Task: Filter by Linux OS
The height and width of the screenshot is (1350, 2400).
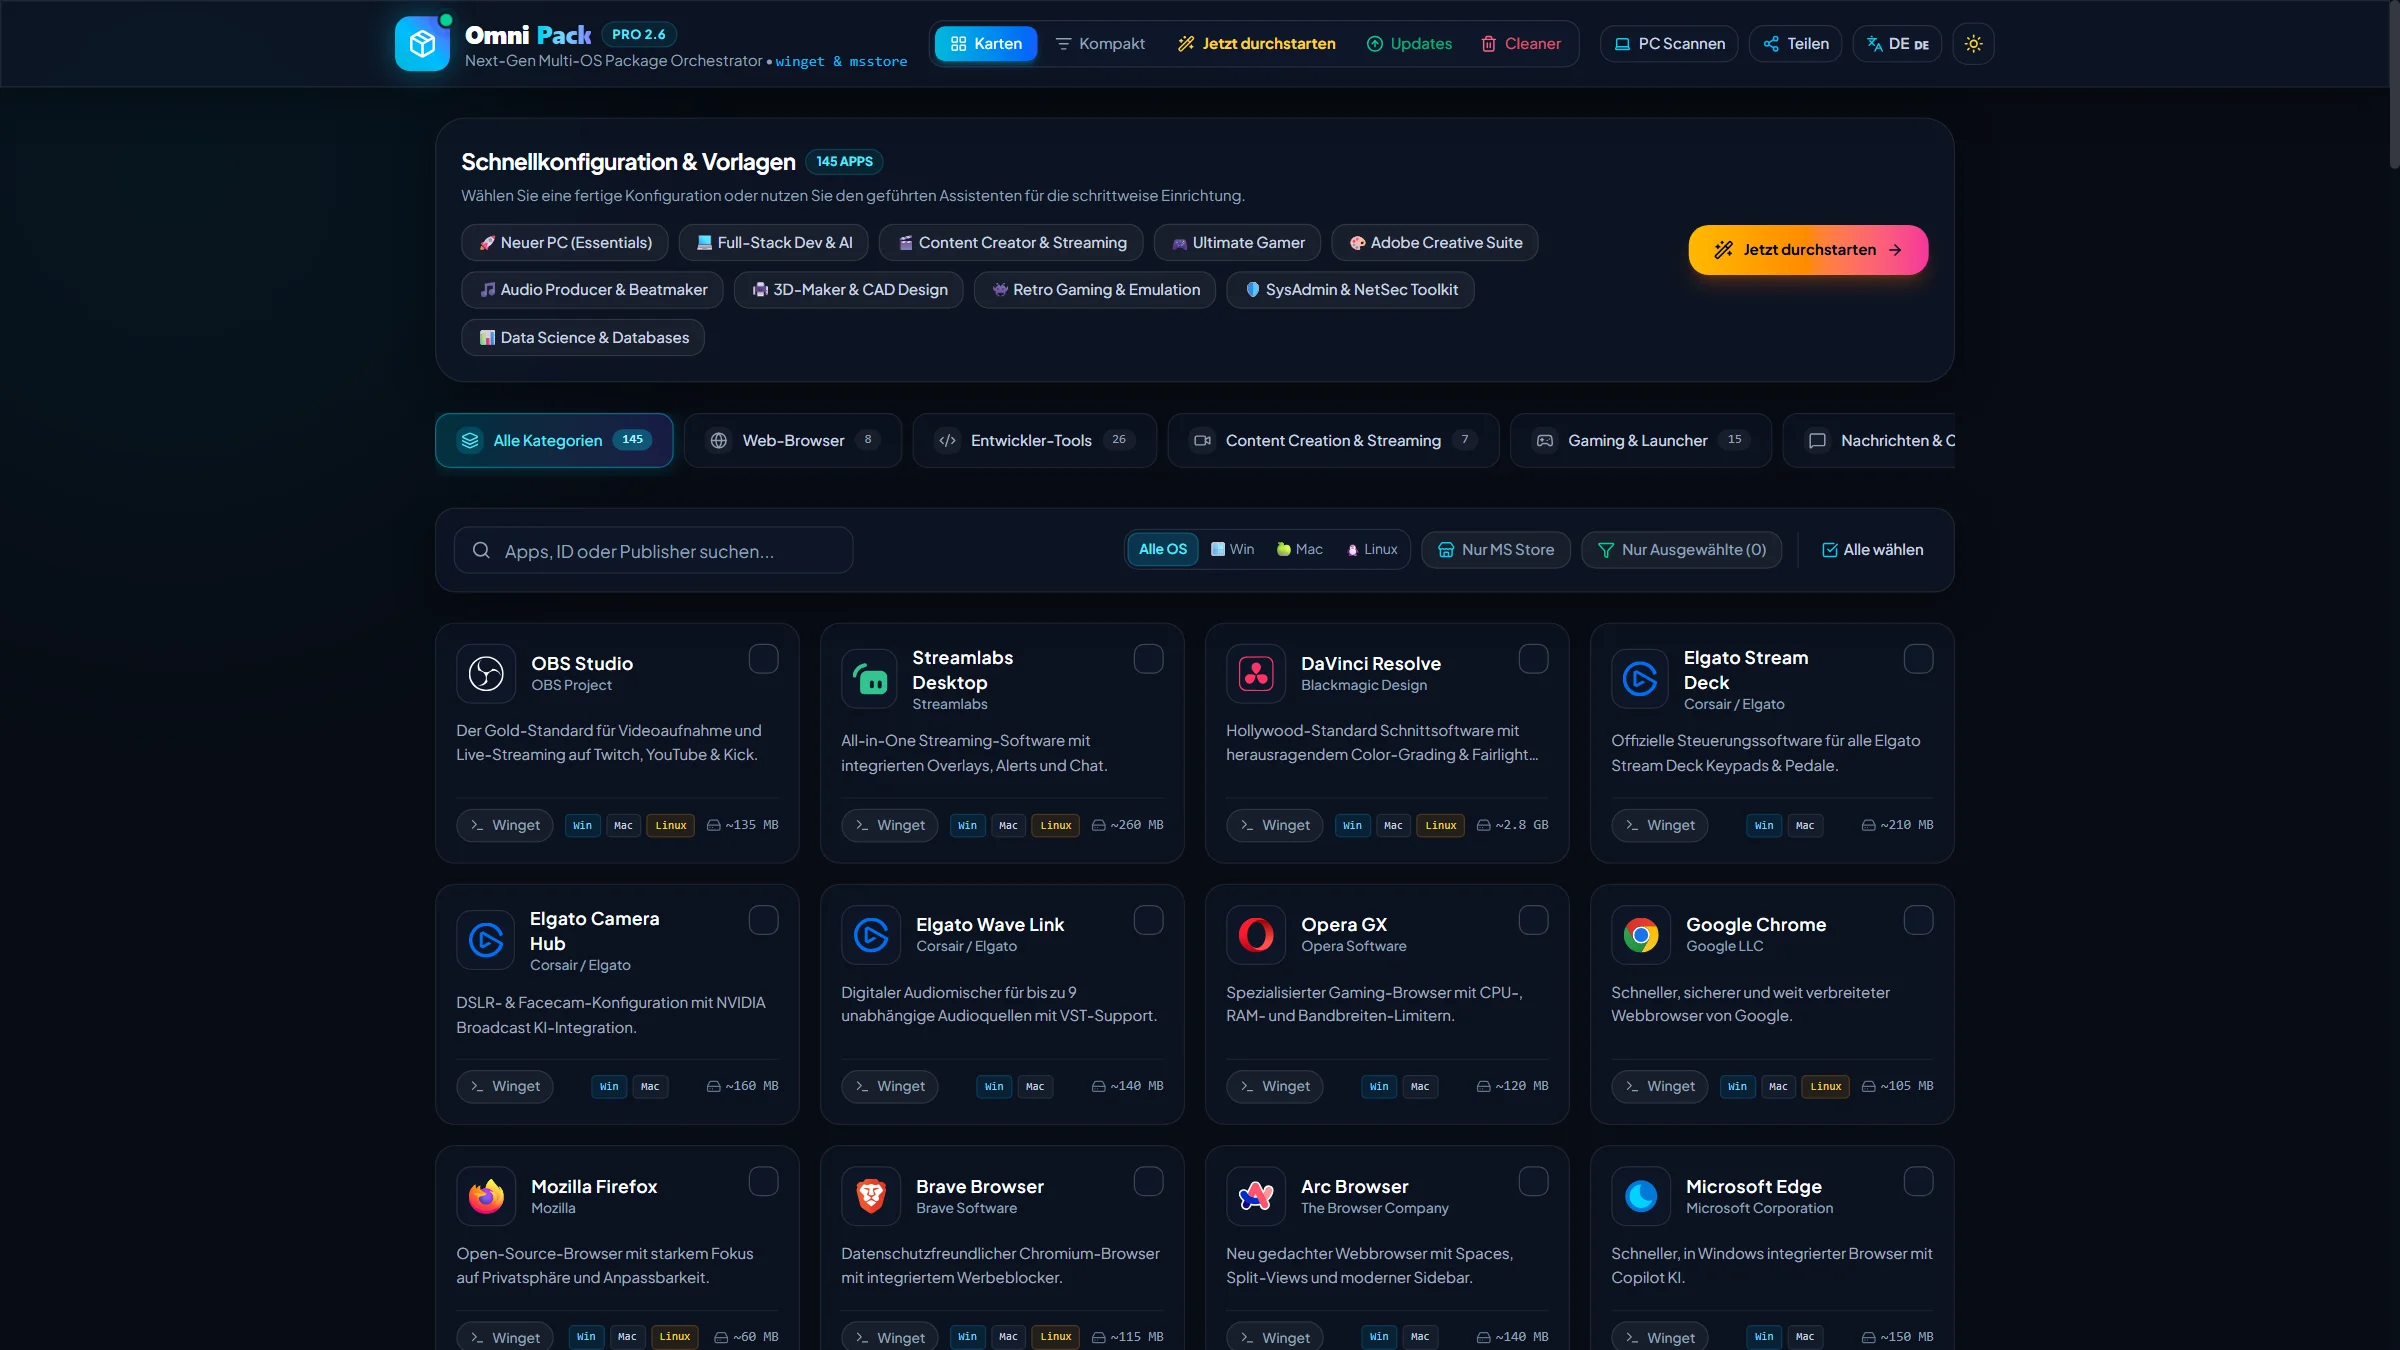Action: pyautogui.click(x=1372, y=549)
